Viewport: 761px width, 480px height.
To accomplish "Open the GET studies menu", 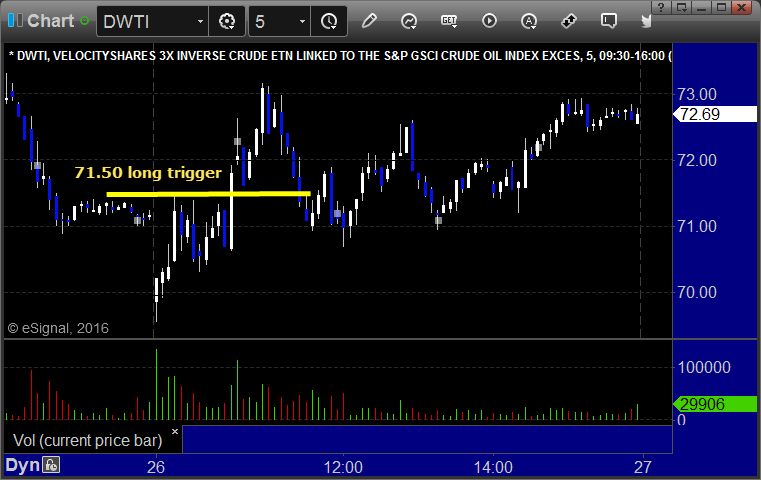I will (449, 21).
